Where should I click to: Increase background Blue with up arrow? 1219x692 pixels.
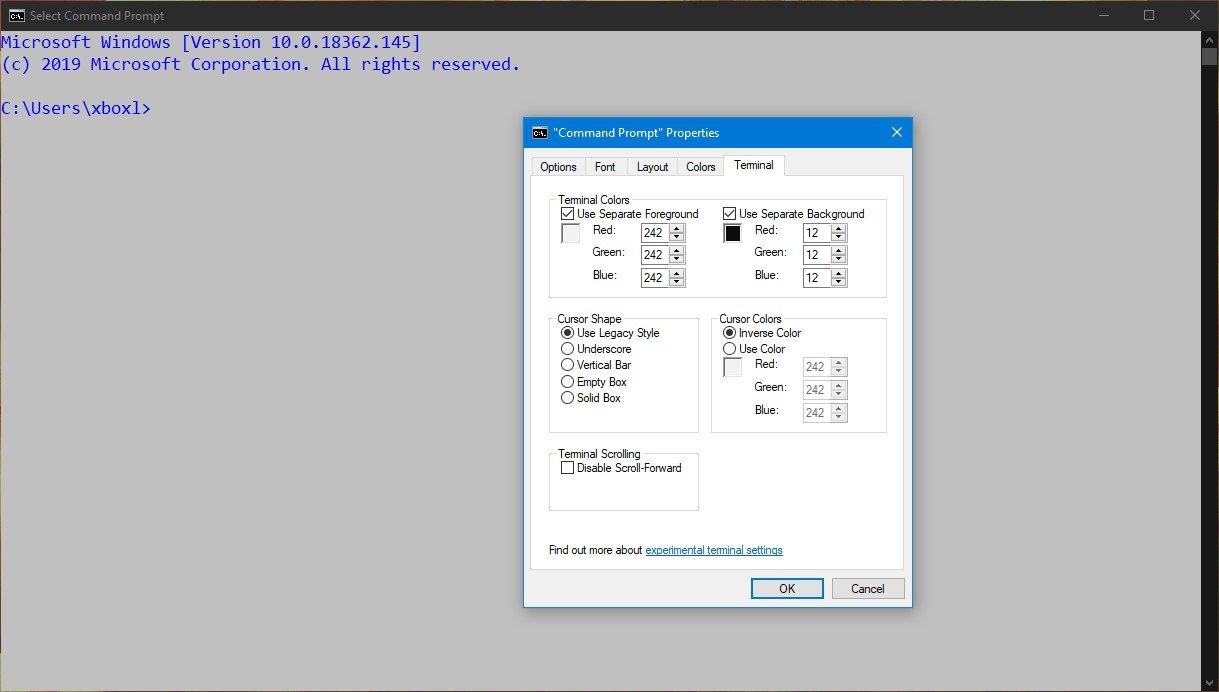point(839,273)
